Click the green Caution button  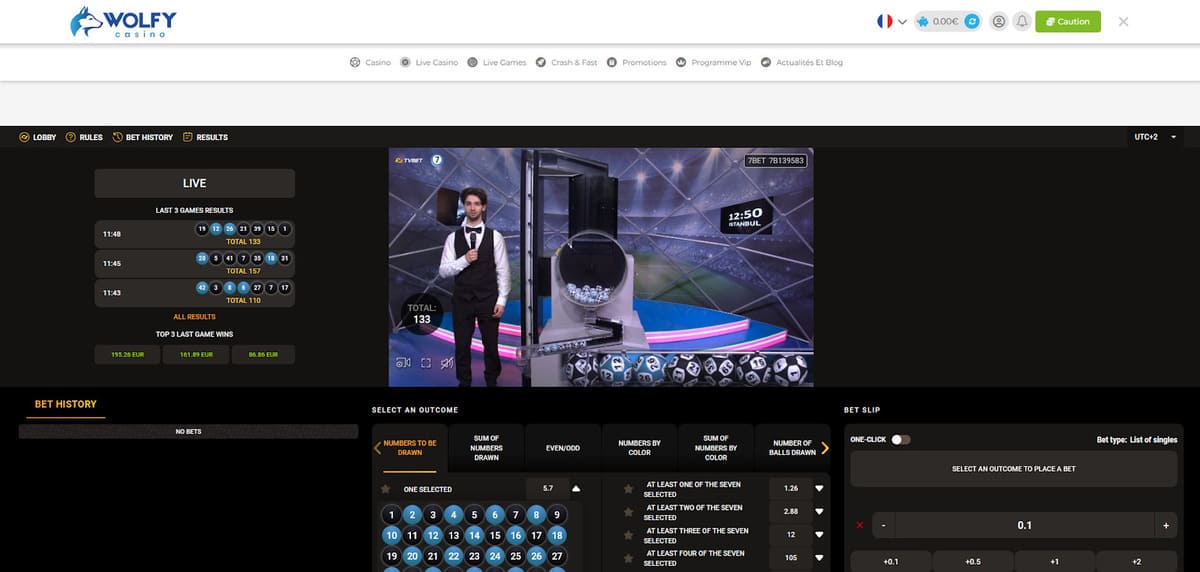tap(1068, 21)
